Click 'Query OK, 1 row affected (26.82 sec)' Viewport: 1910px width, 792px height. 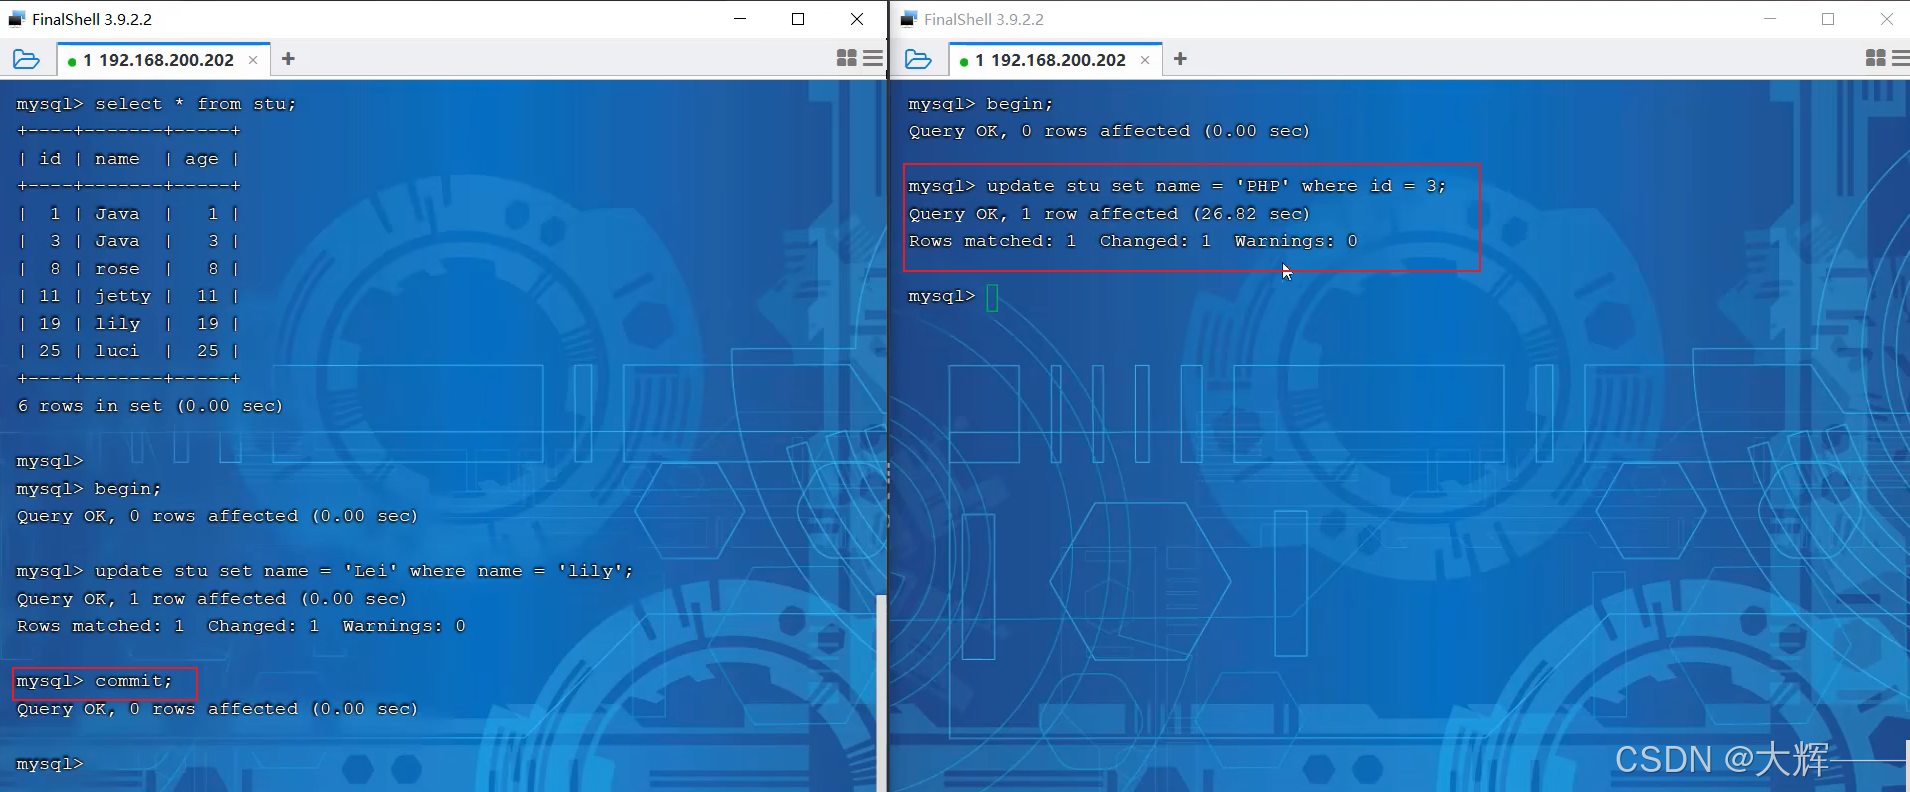(x=1109, y=214)
